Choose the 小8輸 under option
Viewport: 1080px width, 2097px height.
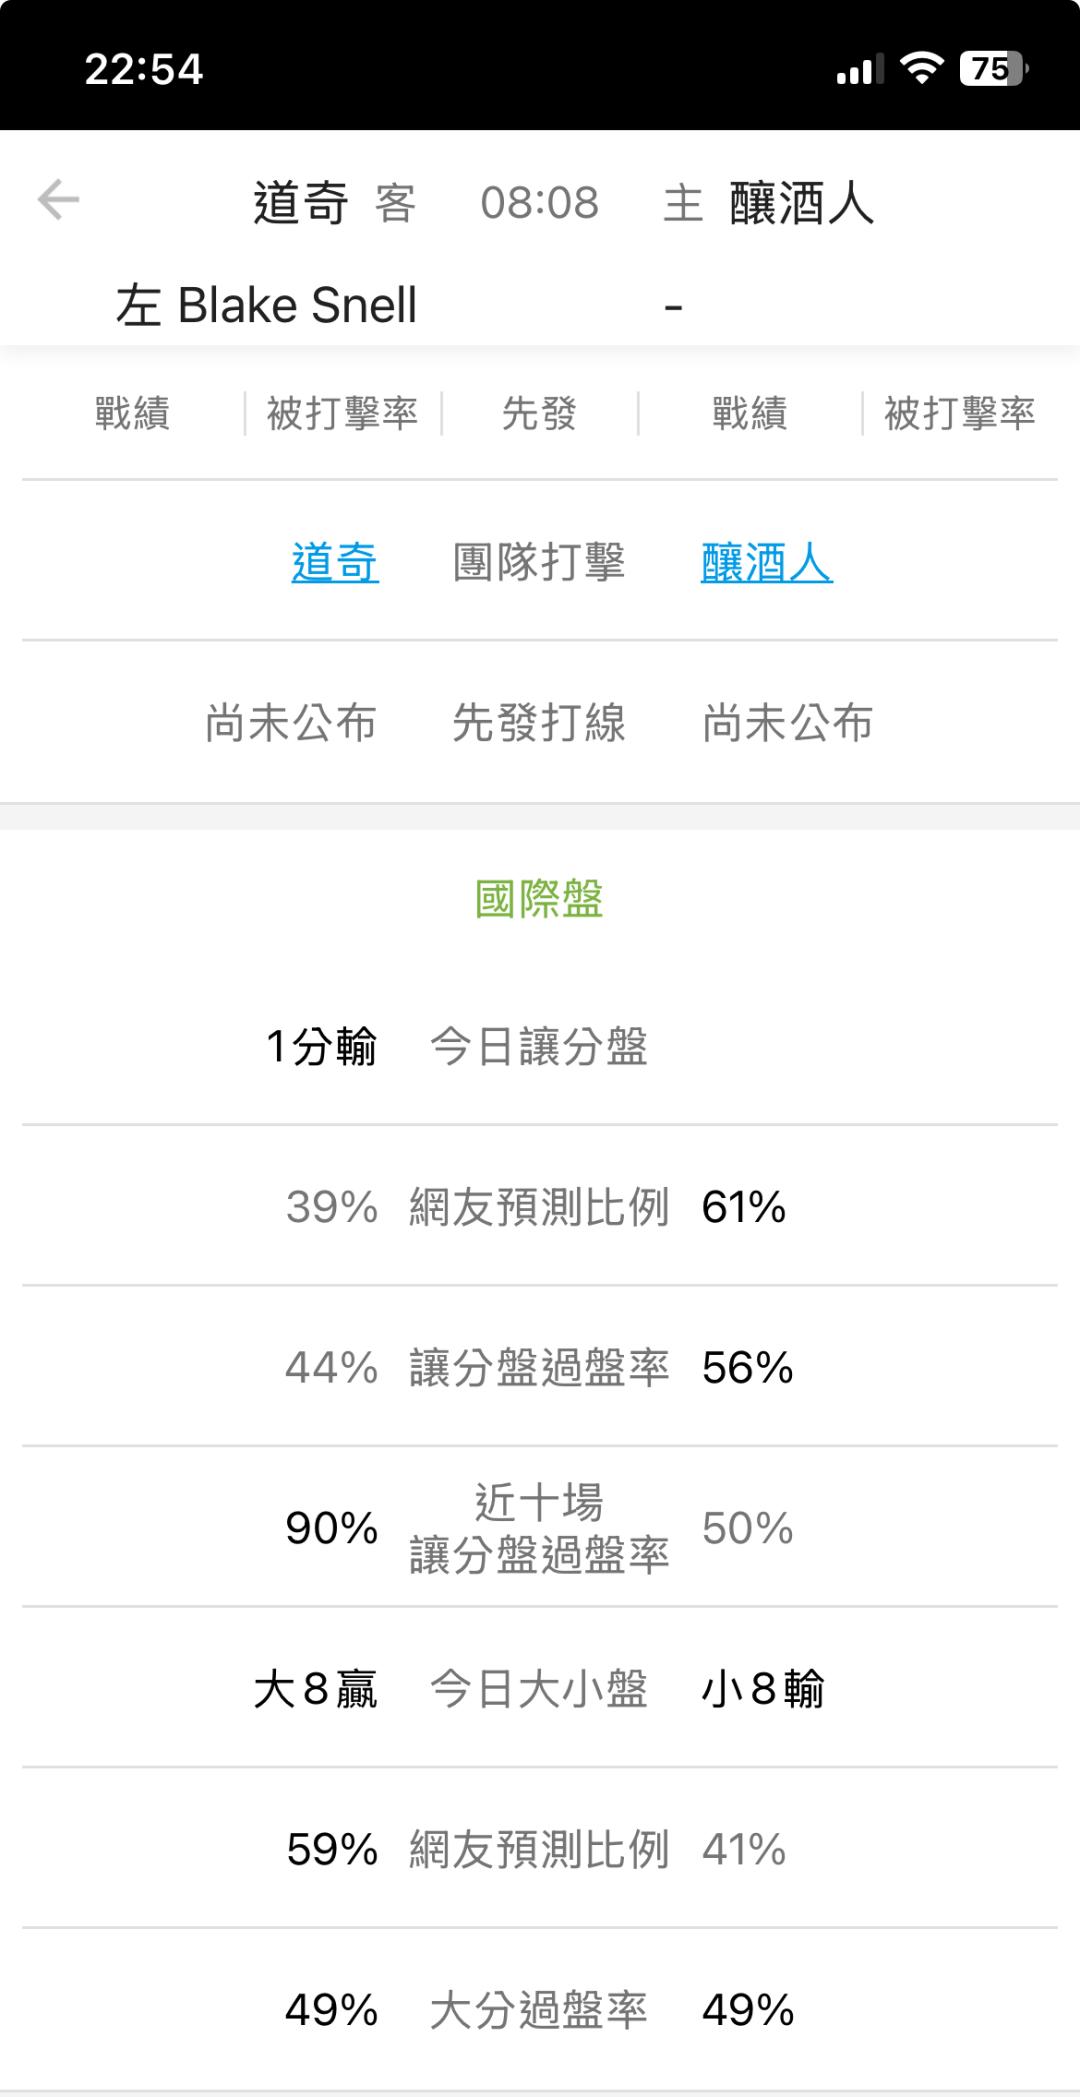(763, 1690)
